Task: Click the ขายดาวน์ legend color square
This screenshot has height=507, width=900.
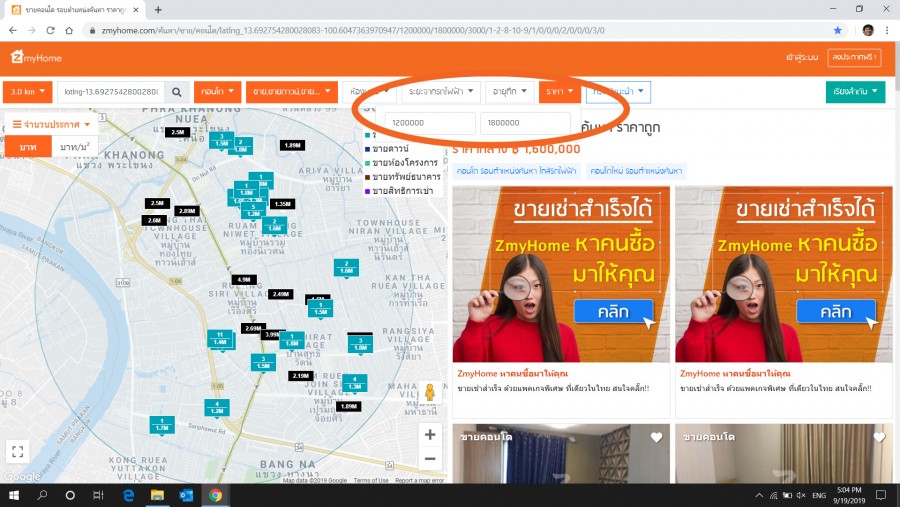Action: coord(368,149)
